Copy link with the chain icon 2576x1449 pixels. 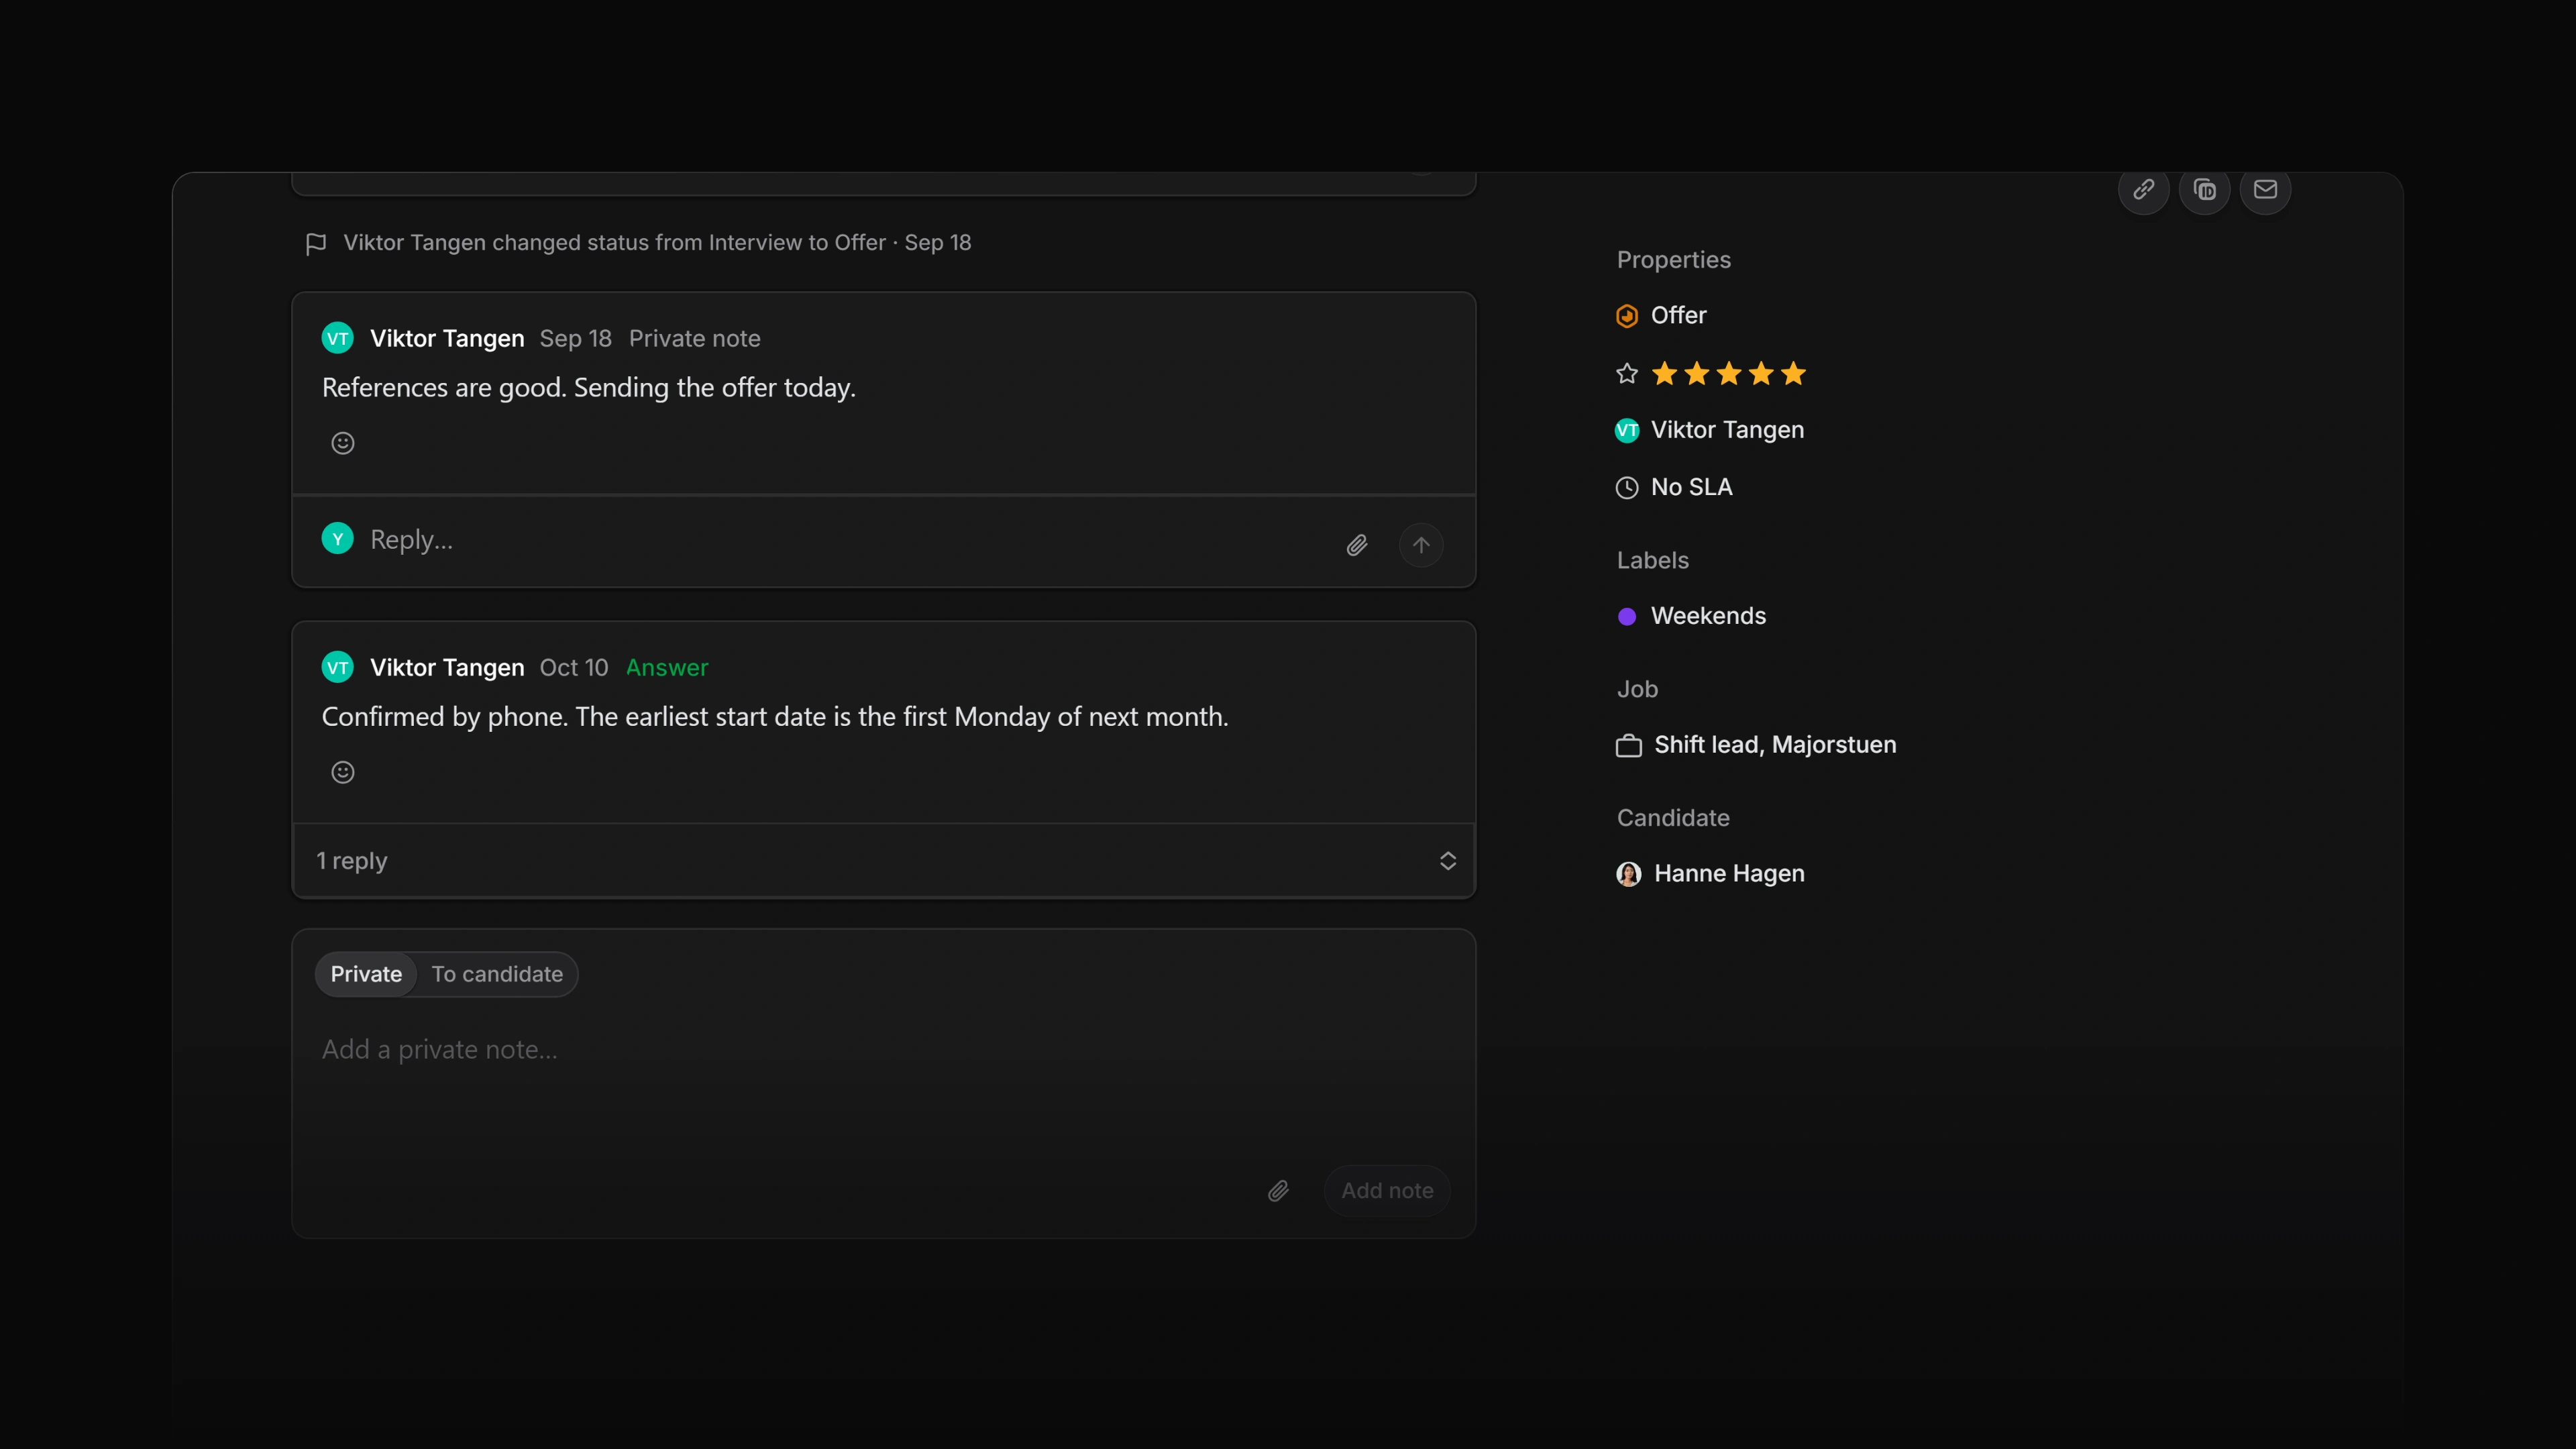pyautogui.click(x=2143, y=189)
